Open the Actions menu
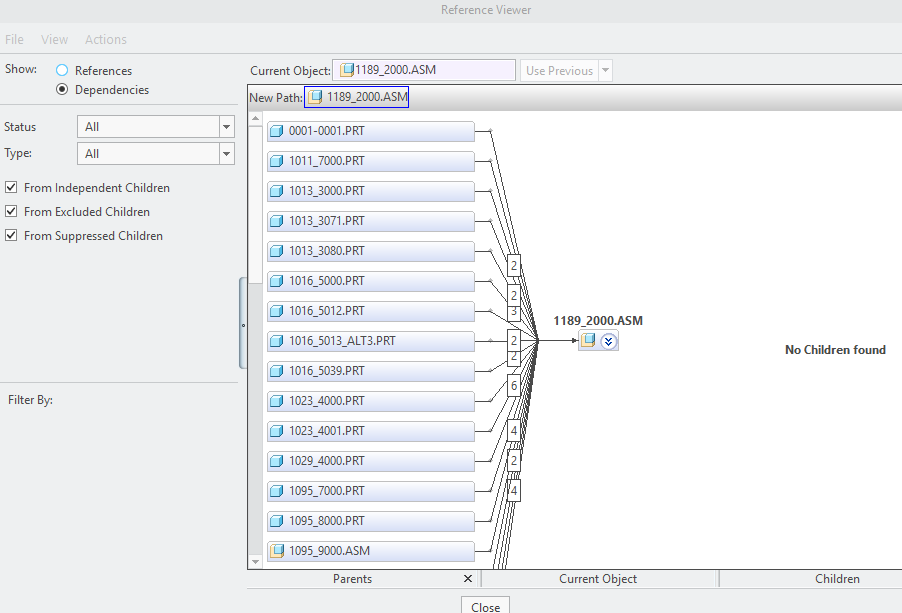 tap(105, 39)
